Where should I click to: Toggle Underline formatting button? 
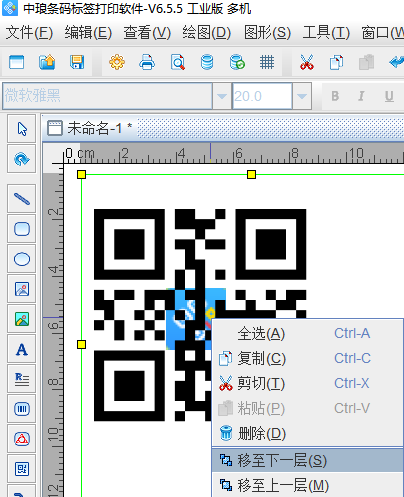pyautogui.click(x=389, y=96)
